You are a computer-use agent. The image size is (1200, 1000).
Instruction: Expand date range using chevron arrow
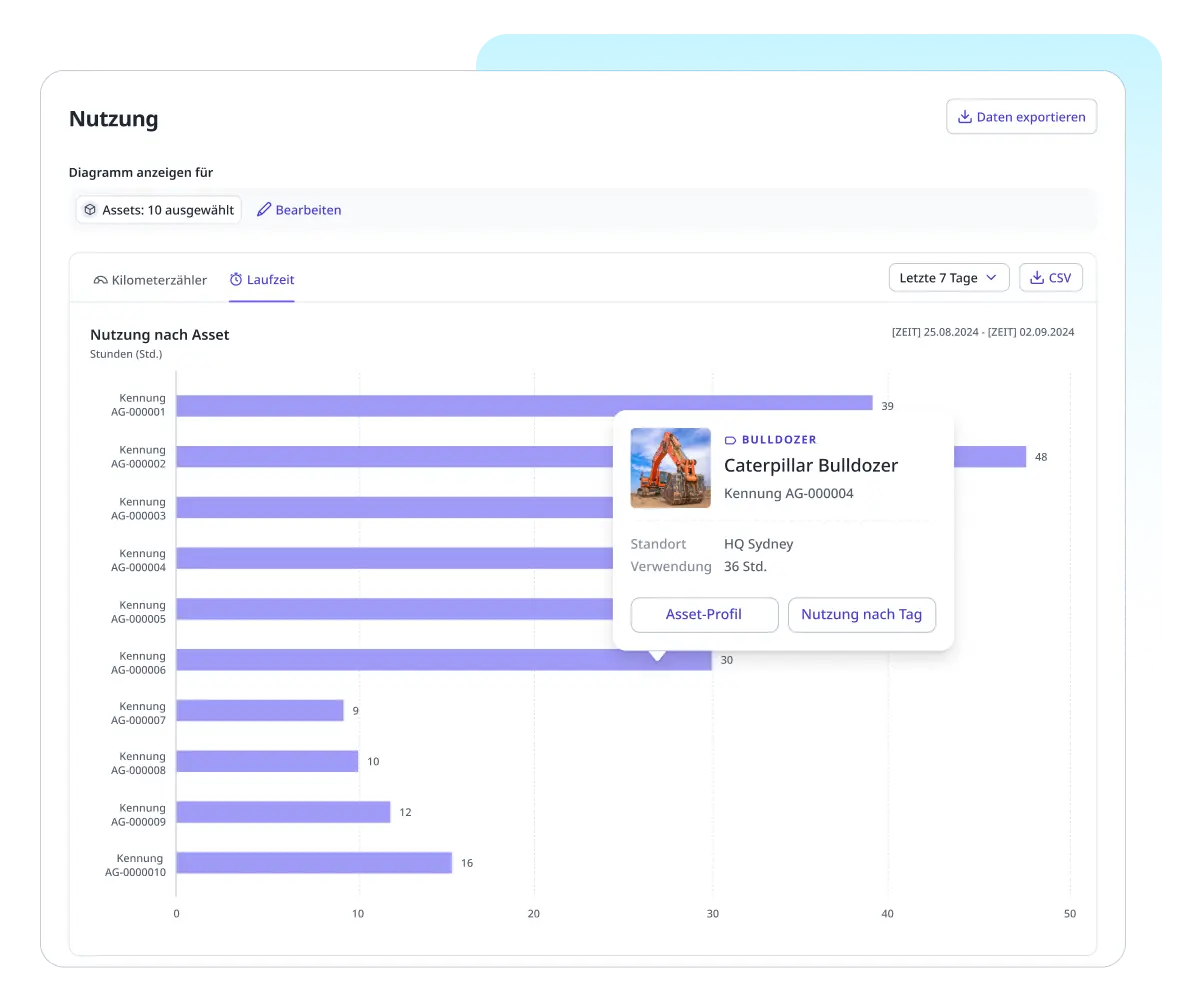click(991, 278)
